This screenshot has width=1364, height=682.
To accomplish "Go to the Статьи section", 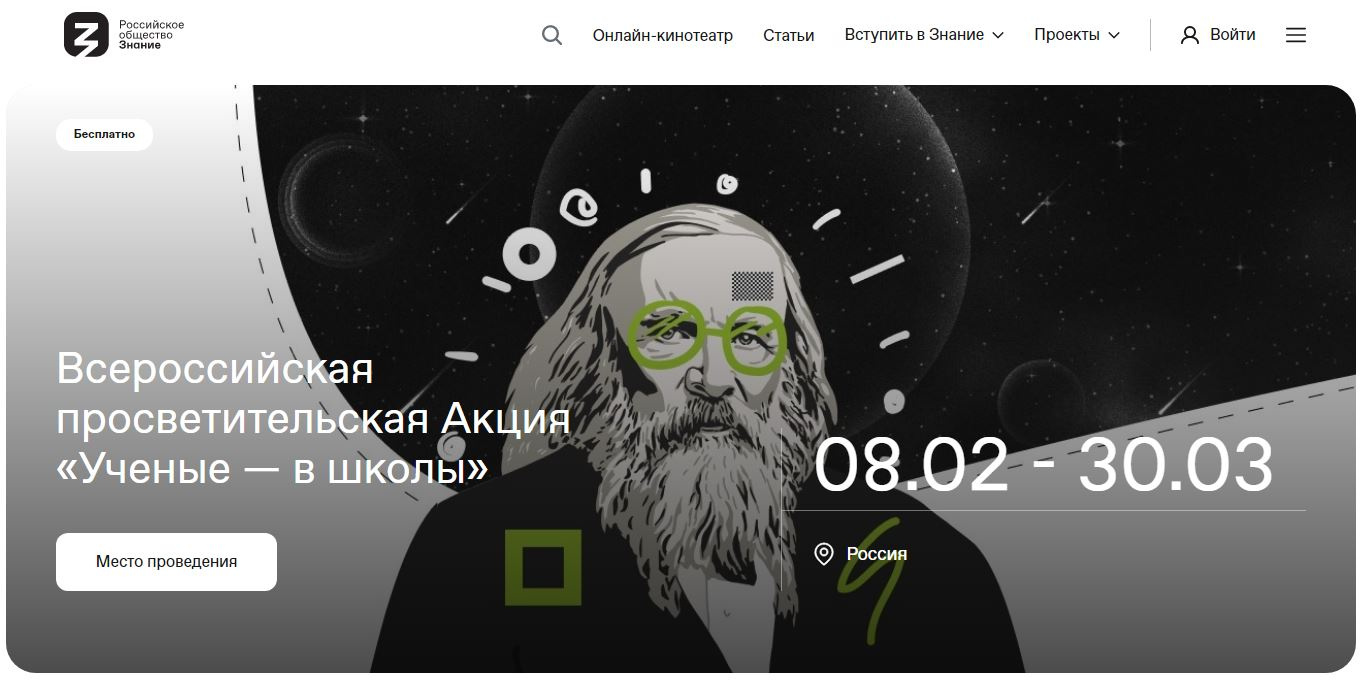I will pyautogui.click(x=788, y=35).
